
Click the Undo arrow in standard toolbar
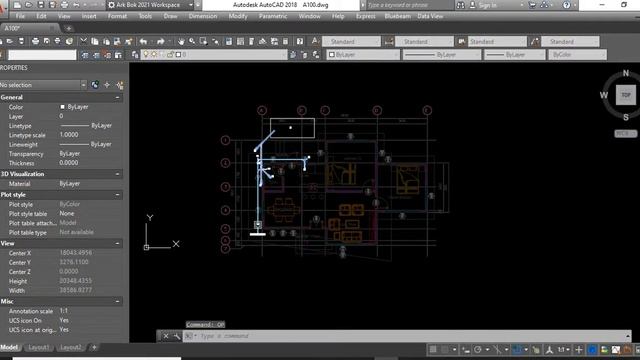[x=143, y=41]
